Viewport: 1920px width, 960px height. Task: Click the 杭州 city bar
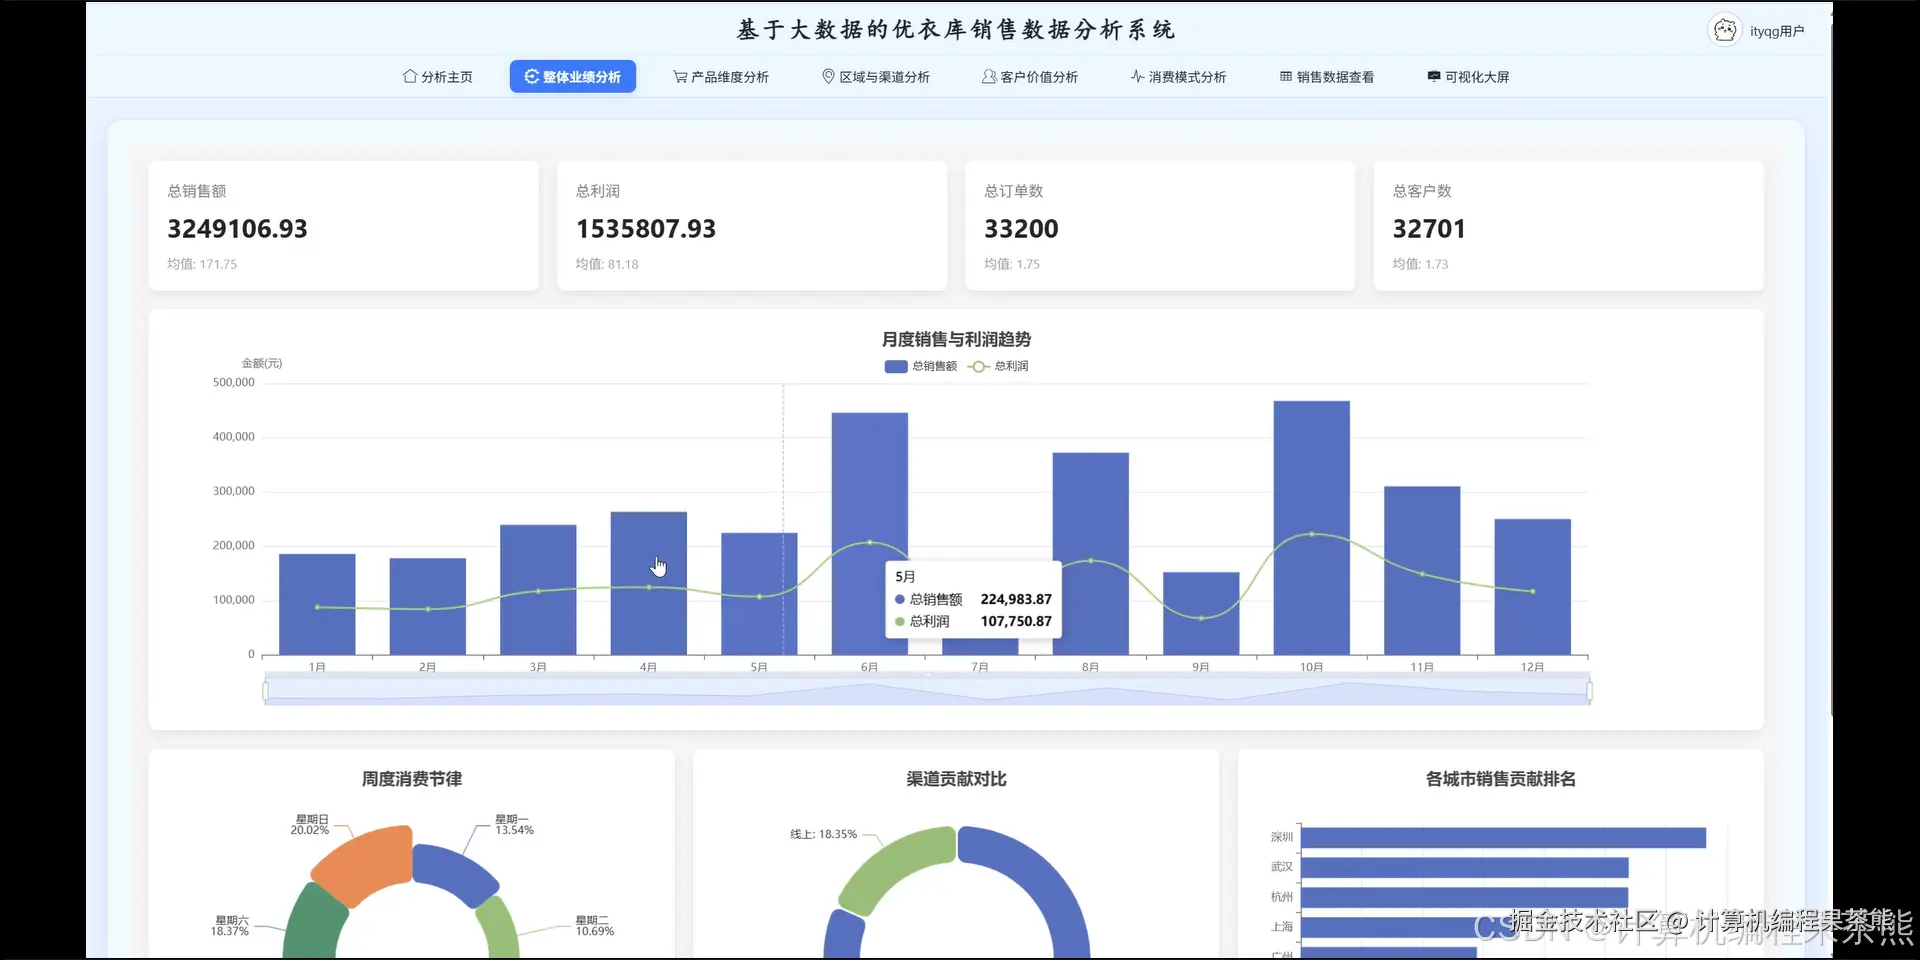pos(1464,898)
